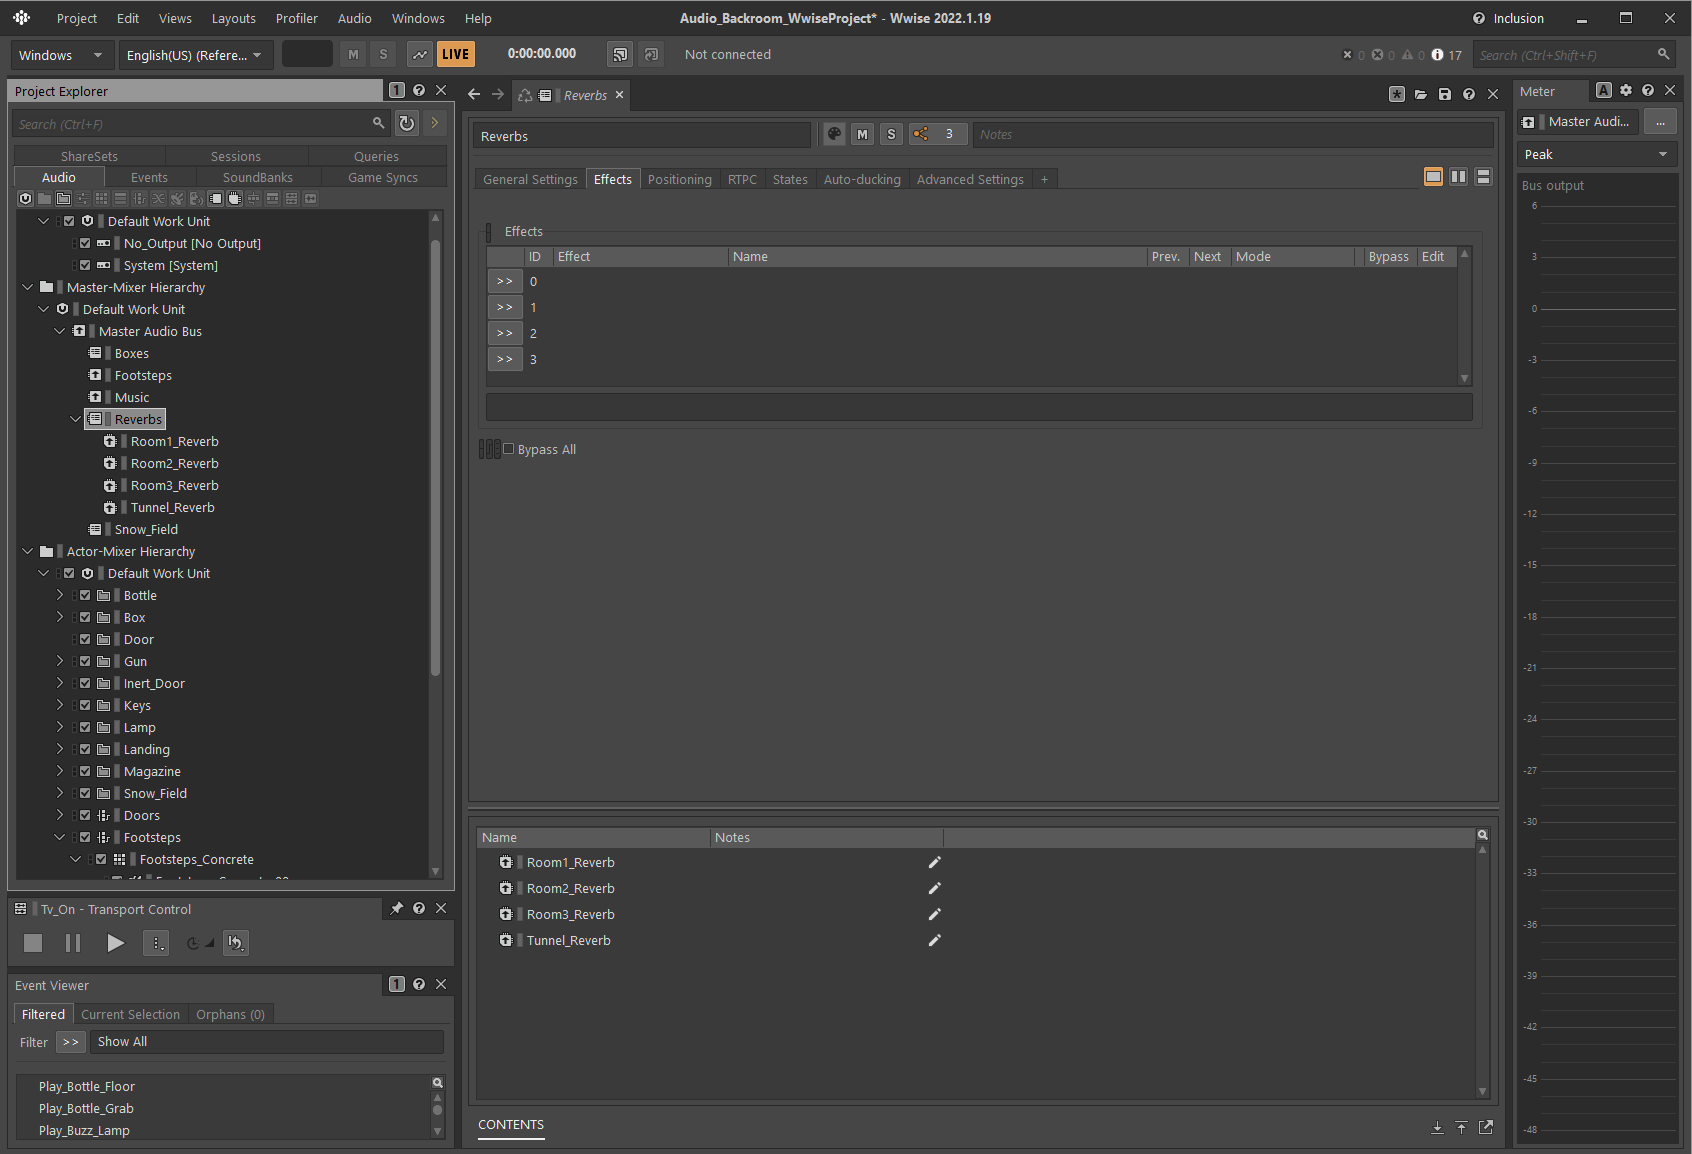Click the Pause button in Transport Control
The image size is (1692, 1154).
73,943
